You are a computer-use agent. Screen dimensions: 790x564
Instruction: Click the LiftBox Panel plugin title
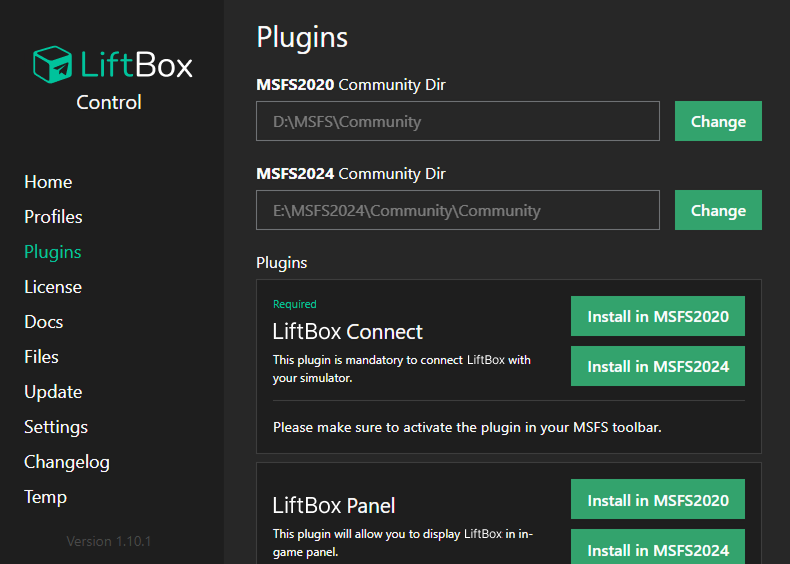coord(334,506)
